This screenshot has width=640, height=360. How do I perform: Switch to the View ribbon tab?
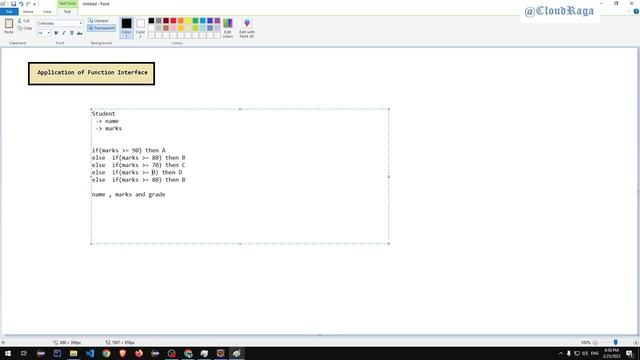tap(47, 12)
